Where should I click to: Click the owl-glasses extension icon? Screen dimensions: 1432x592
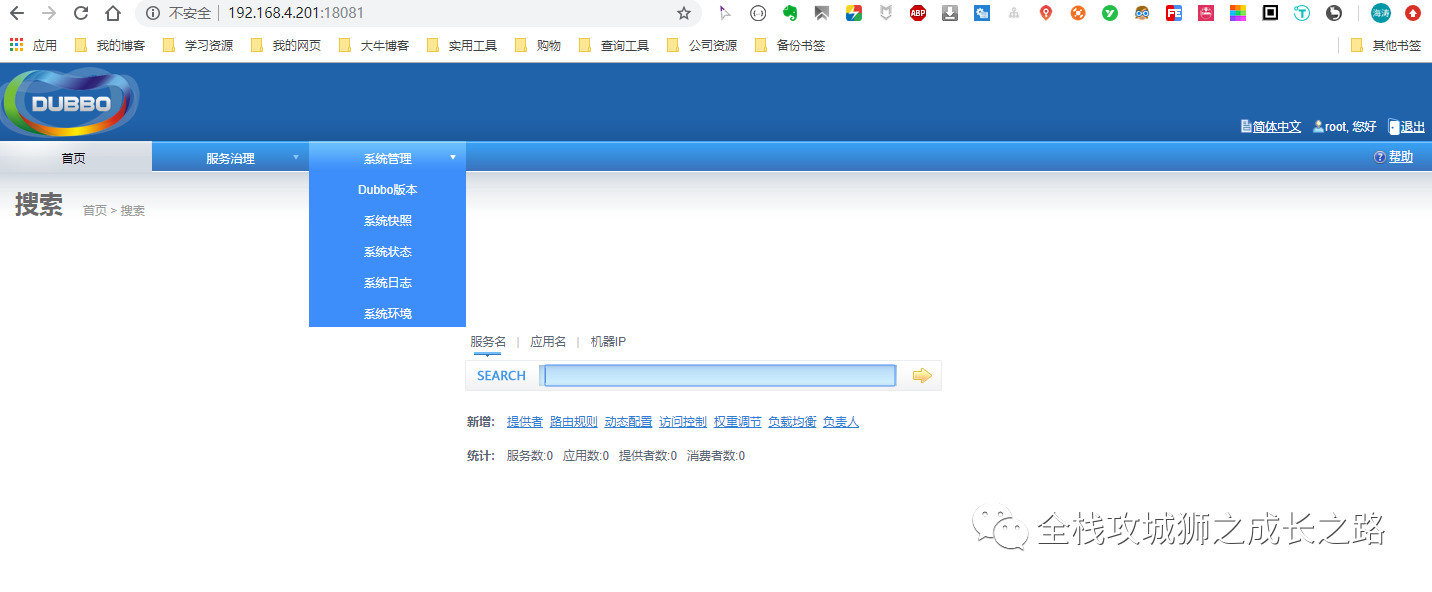[1142, 13]
